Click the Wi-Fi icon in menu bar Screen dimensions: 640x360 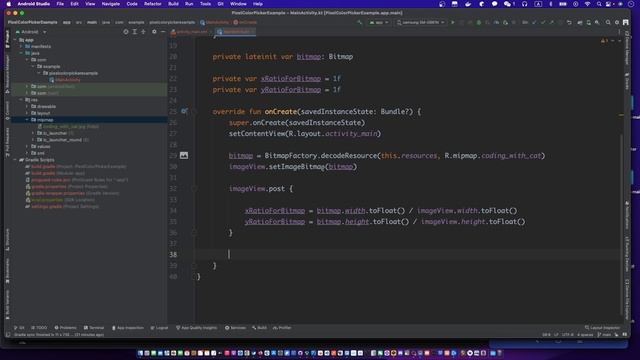(x=587, y=4)
